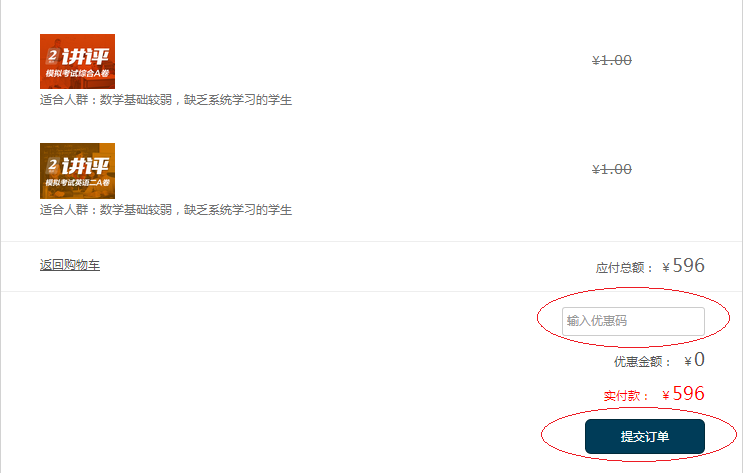
Task: Open the orange 英语二A卷 course thumbnail
Action: click(77, 171)
